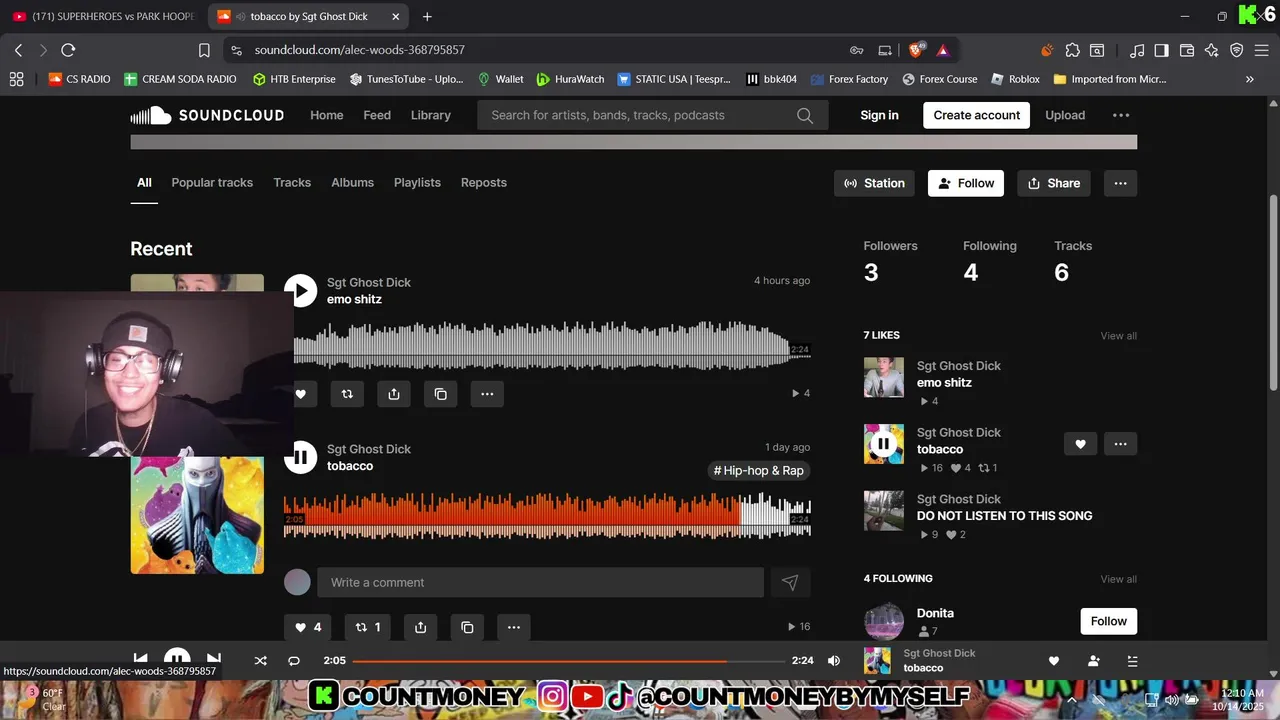Open profile more options menu

coord(1120,183)
